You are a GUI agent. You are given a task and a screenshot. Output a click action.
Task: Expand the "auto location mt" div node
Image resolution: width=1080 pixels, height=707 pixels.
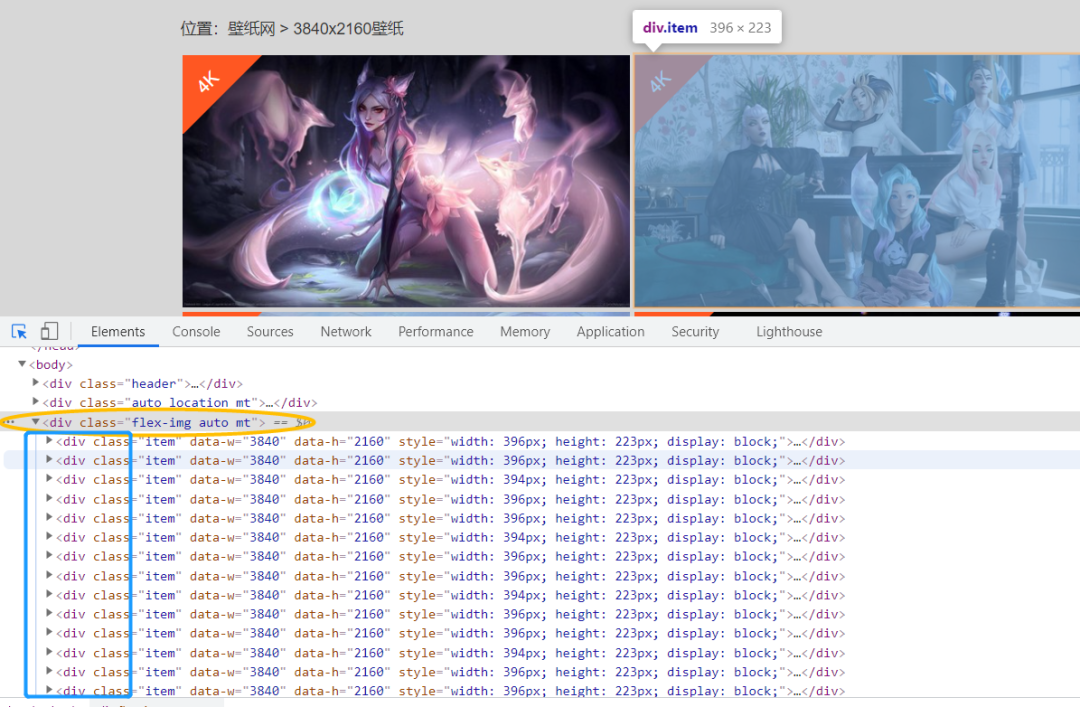pyautogui.click(x=36, y=401)
